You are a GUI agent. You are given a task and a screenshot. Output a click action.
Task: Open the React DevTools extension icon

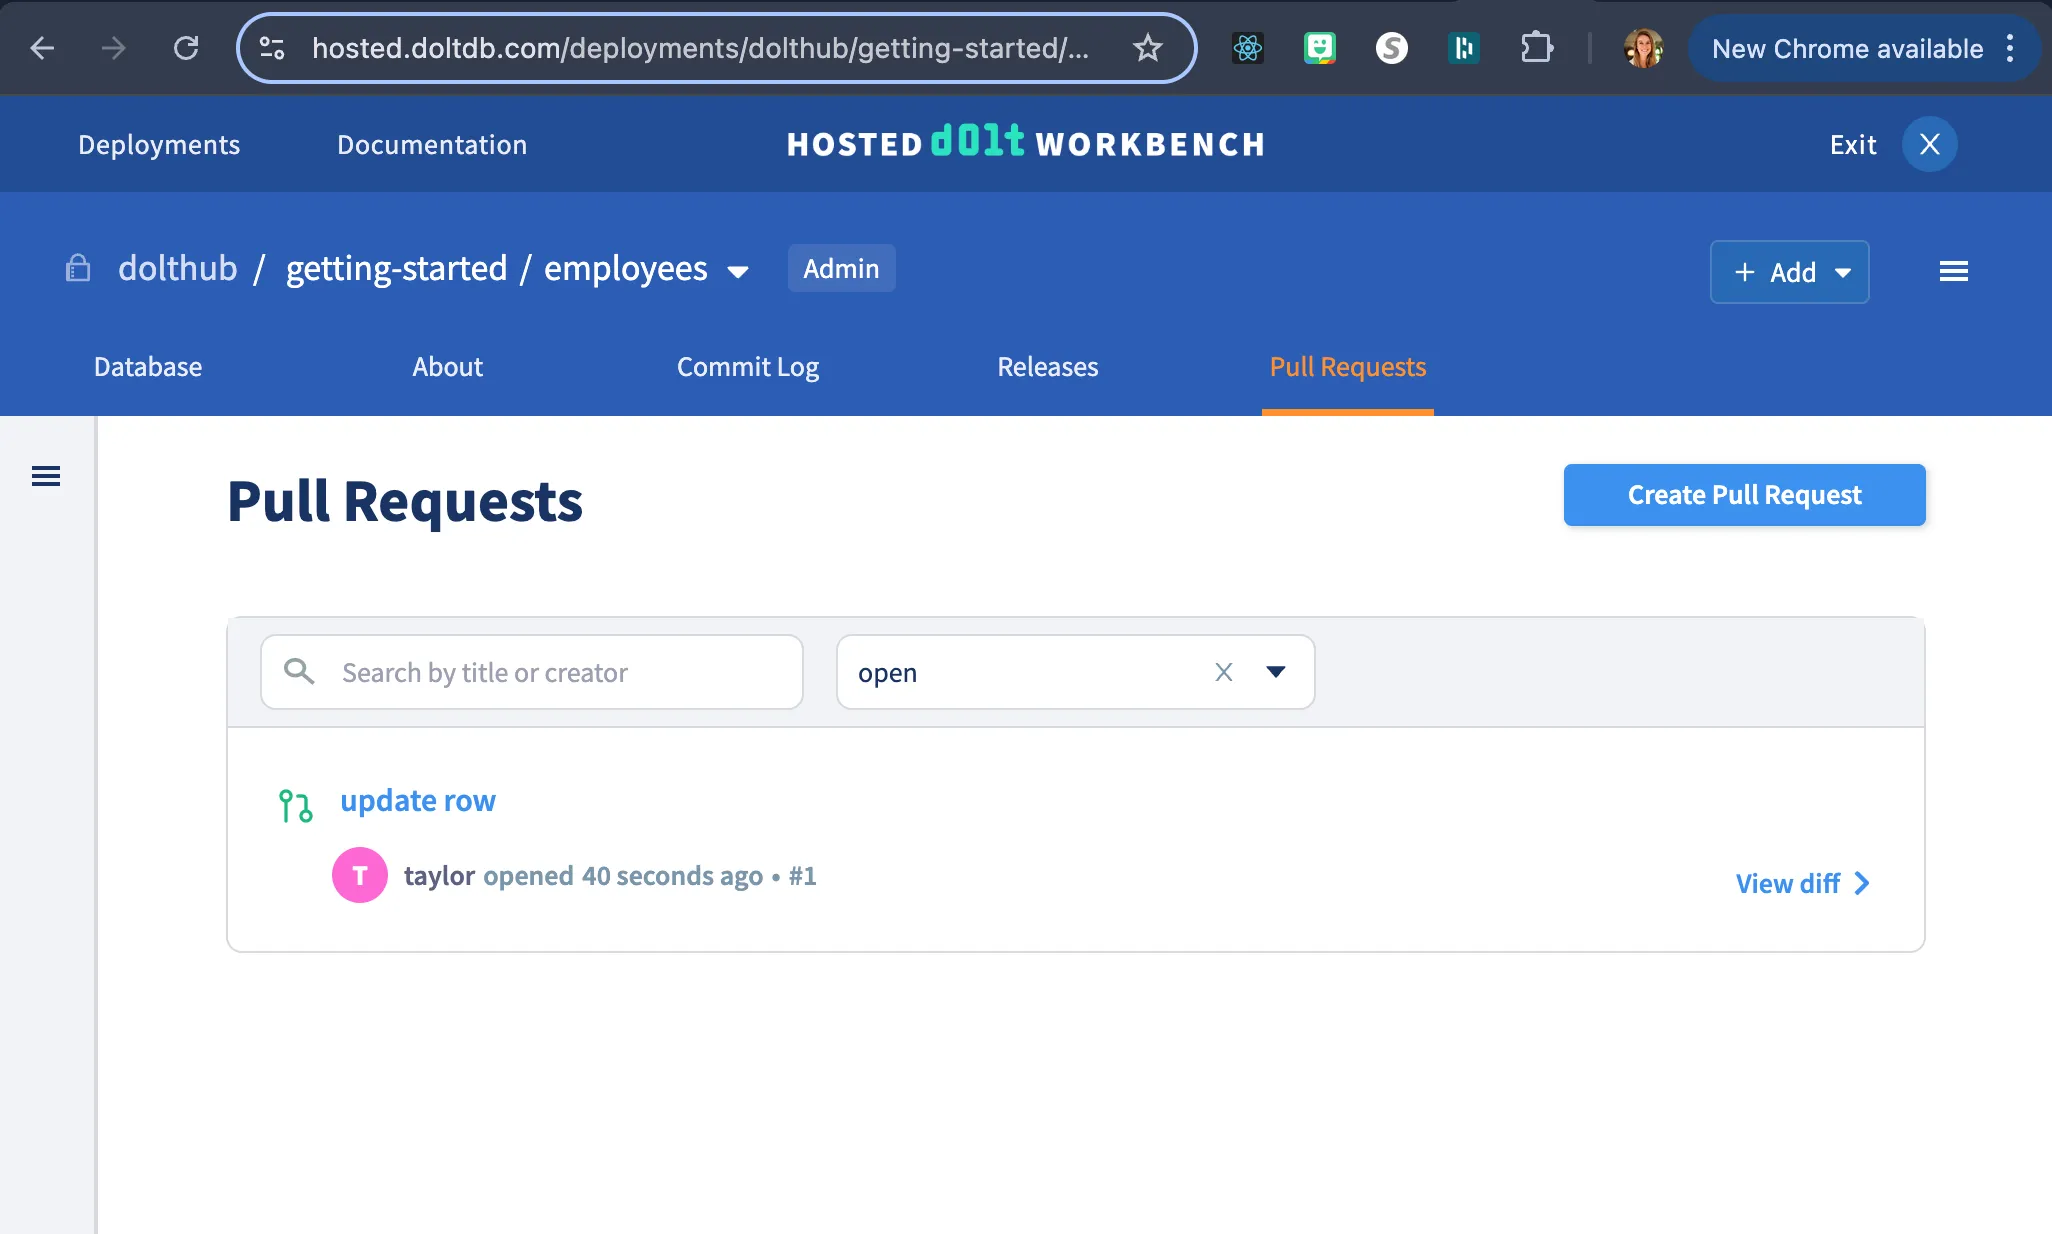(x=1247, y=48)
